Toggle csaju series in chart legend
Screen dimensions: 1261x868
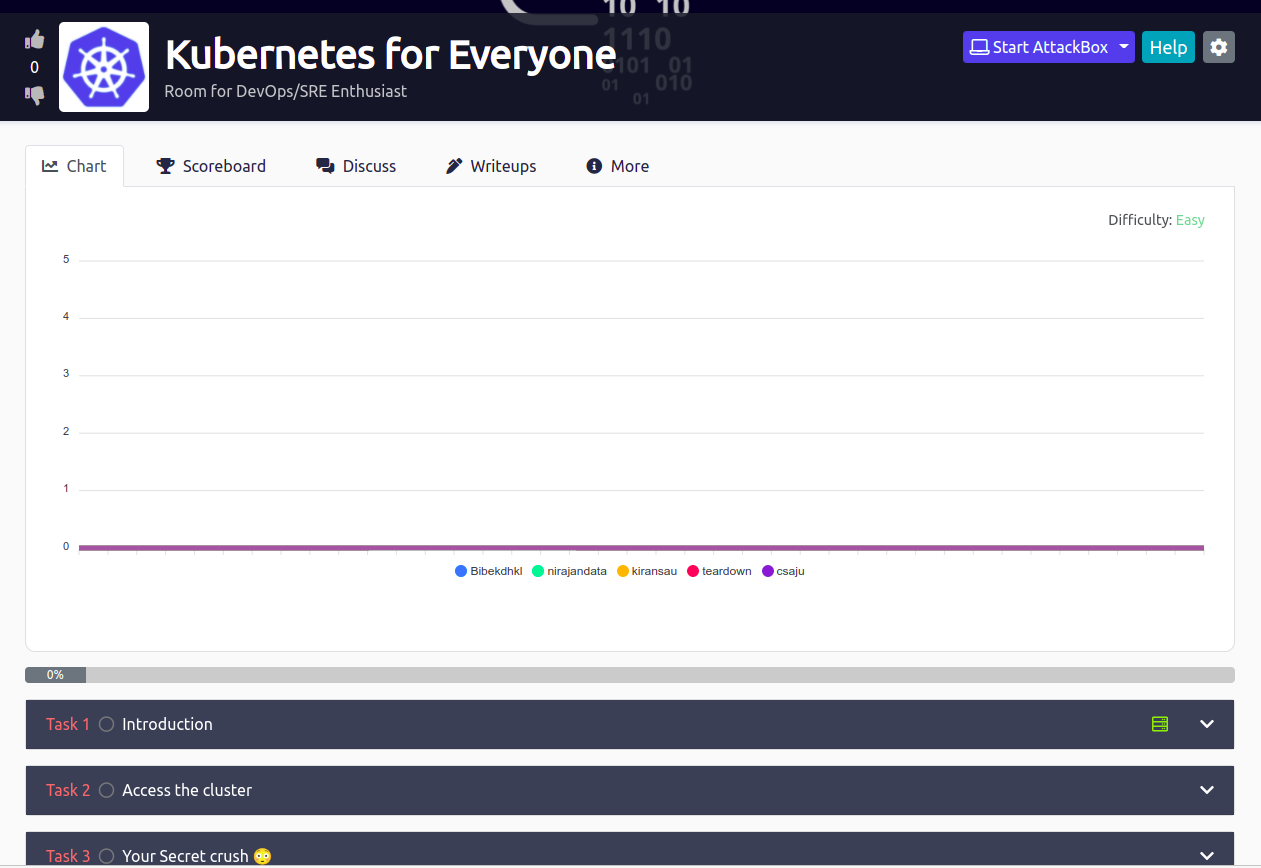pyautogui.click(x=783, y=571)
